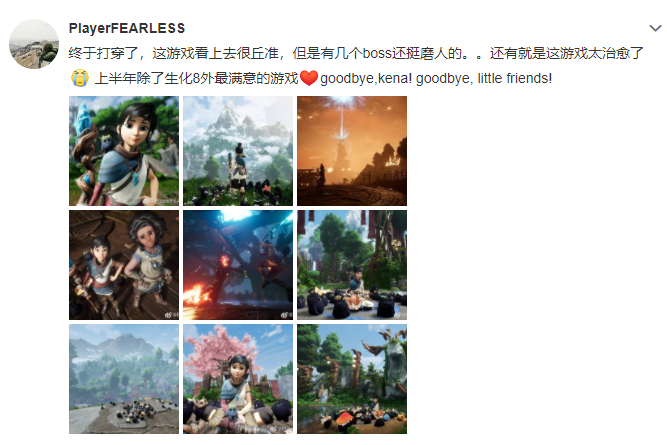Click the goodbye,kena! text in post
This screenshot has height=445, width=667.
pos(366,79)
